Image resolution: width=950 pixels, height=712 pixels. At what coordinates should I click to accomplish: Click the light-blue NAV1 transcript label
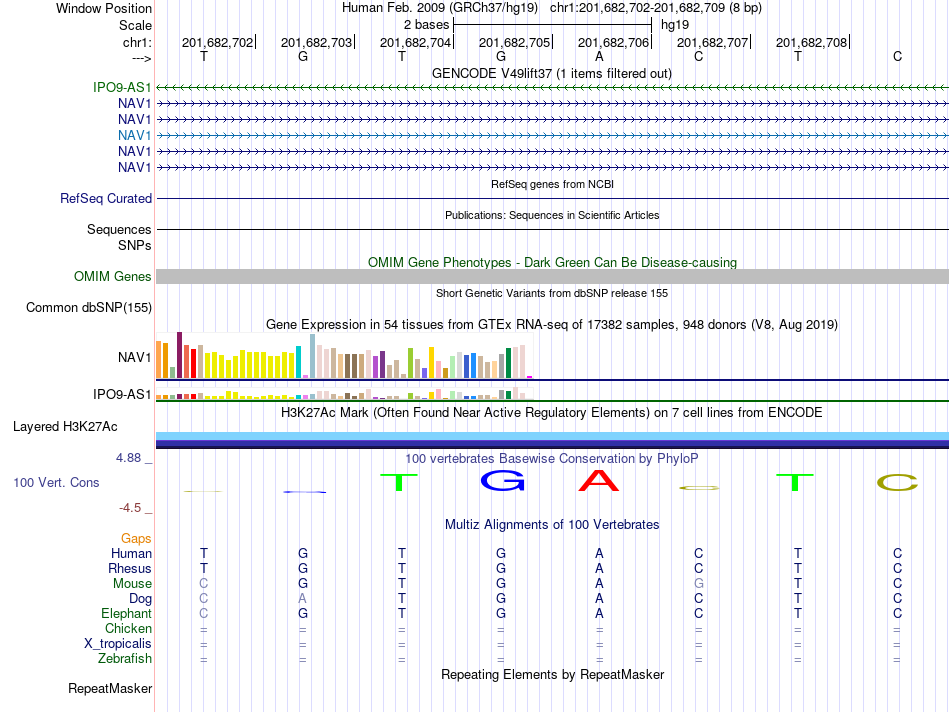(x=135, y=135)
